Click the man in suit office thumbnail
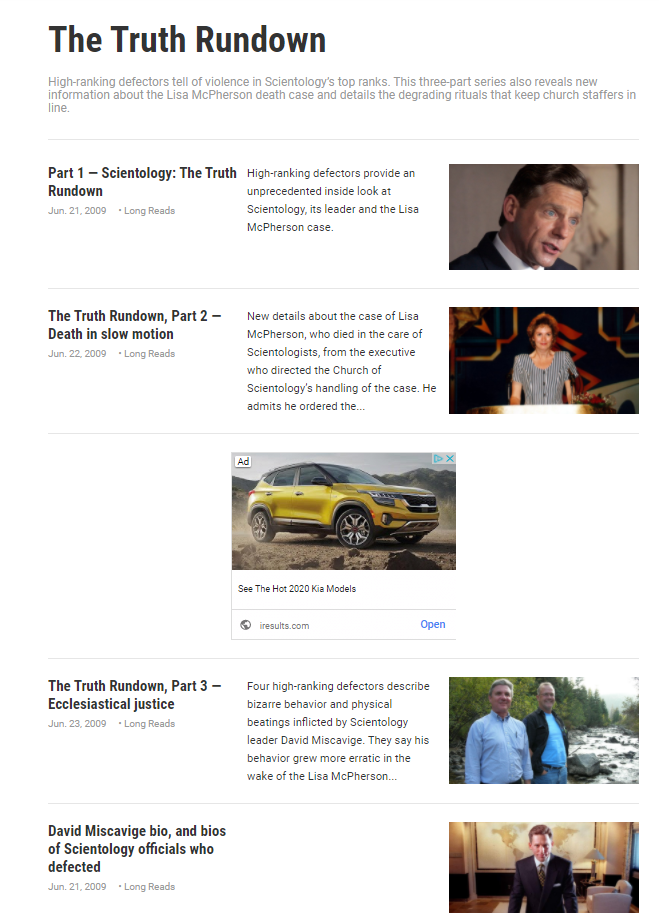 click(x=544, y=868)
